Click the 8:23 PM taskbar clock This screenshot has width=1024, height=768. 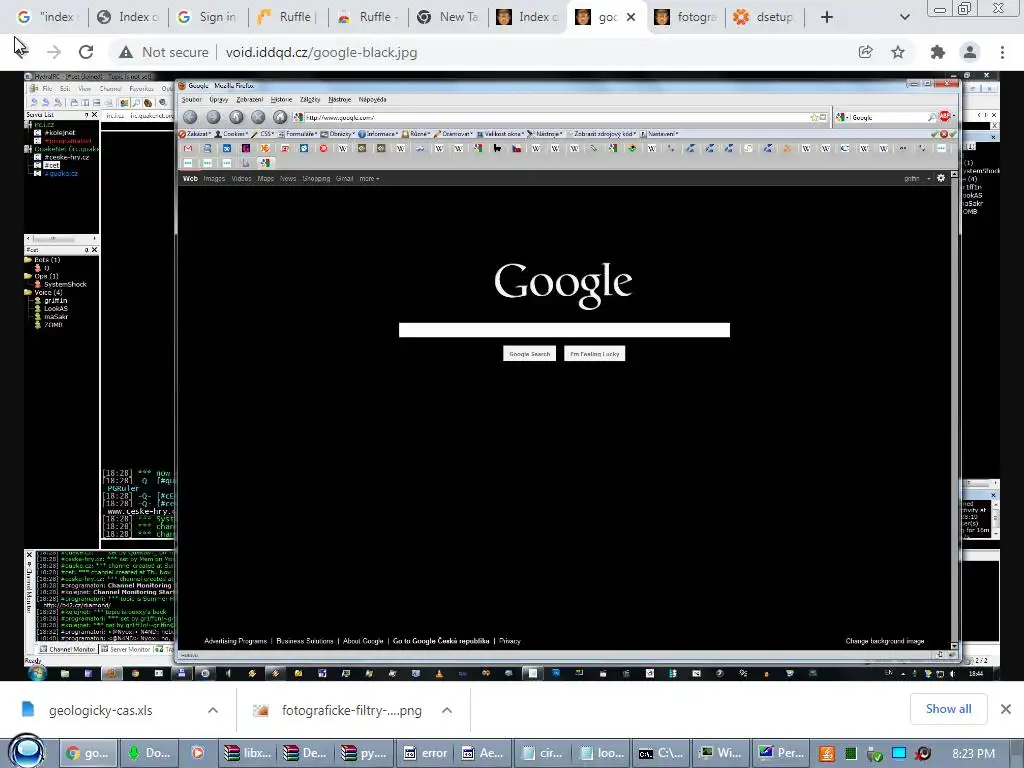[x=973, y=754]
